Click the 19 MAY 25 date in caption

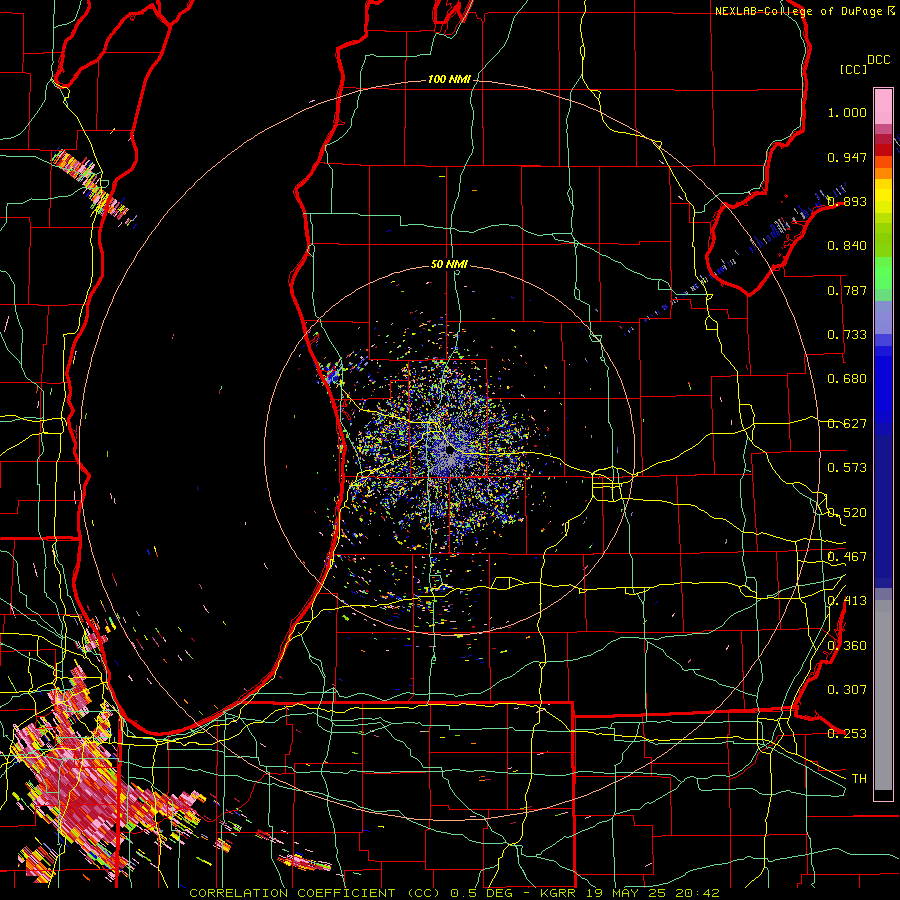[x=627, y=893]
